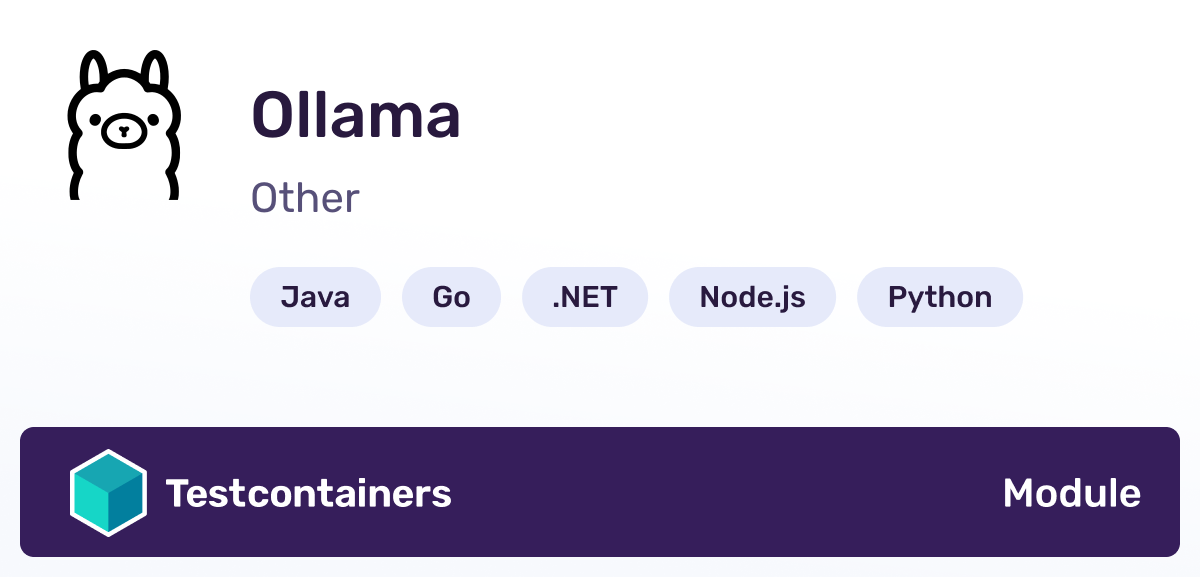Click the empty middle of the purple banner
1200x577 pixels.
click(725, 493)
